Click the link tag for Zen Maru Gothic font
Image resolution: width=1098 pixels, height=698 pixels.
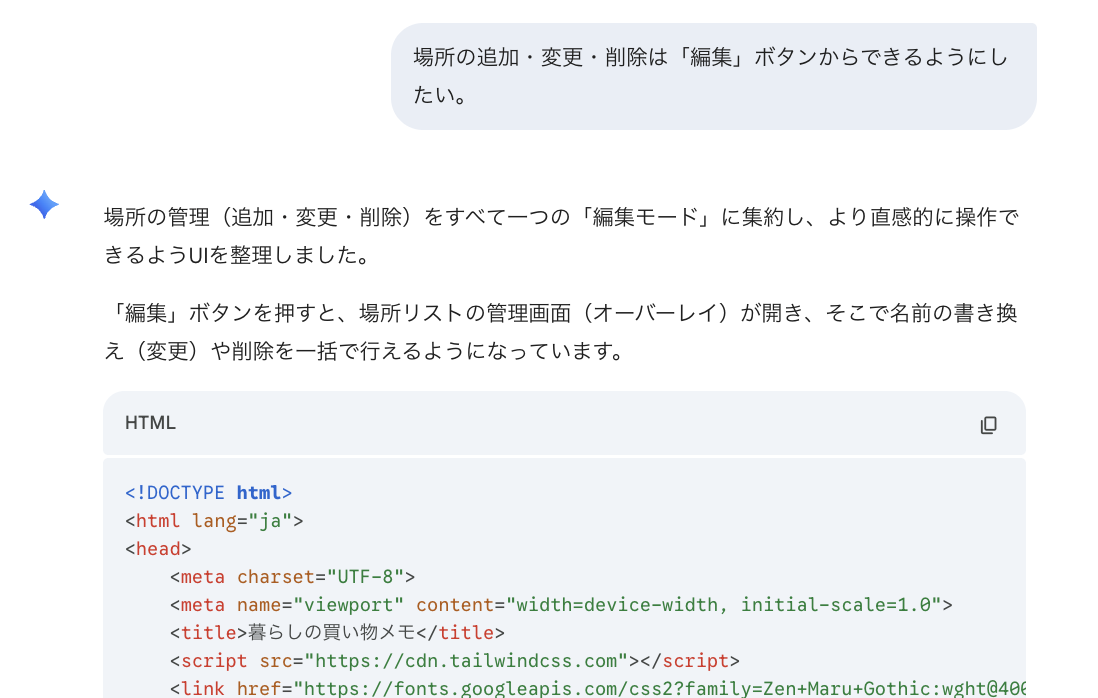(x=600, y=688)
